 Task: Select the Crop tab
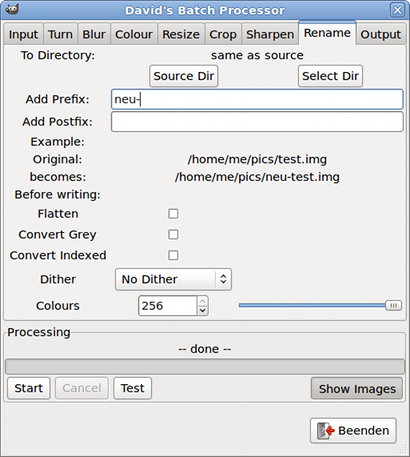point(223,34)
